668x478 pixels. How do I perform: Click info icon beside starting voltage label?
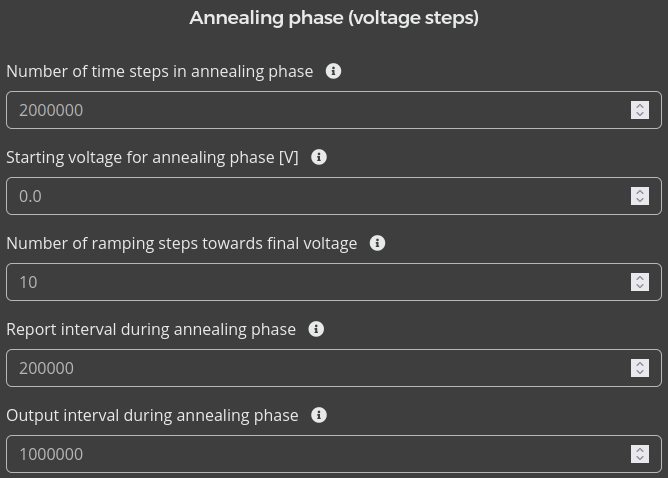point(319,157)
